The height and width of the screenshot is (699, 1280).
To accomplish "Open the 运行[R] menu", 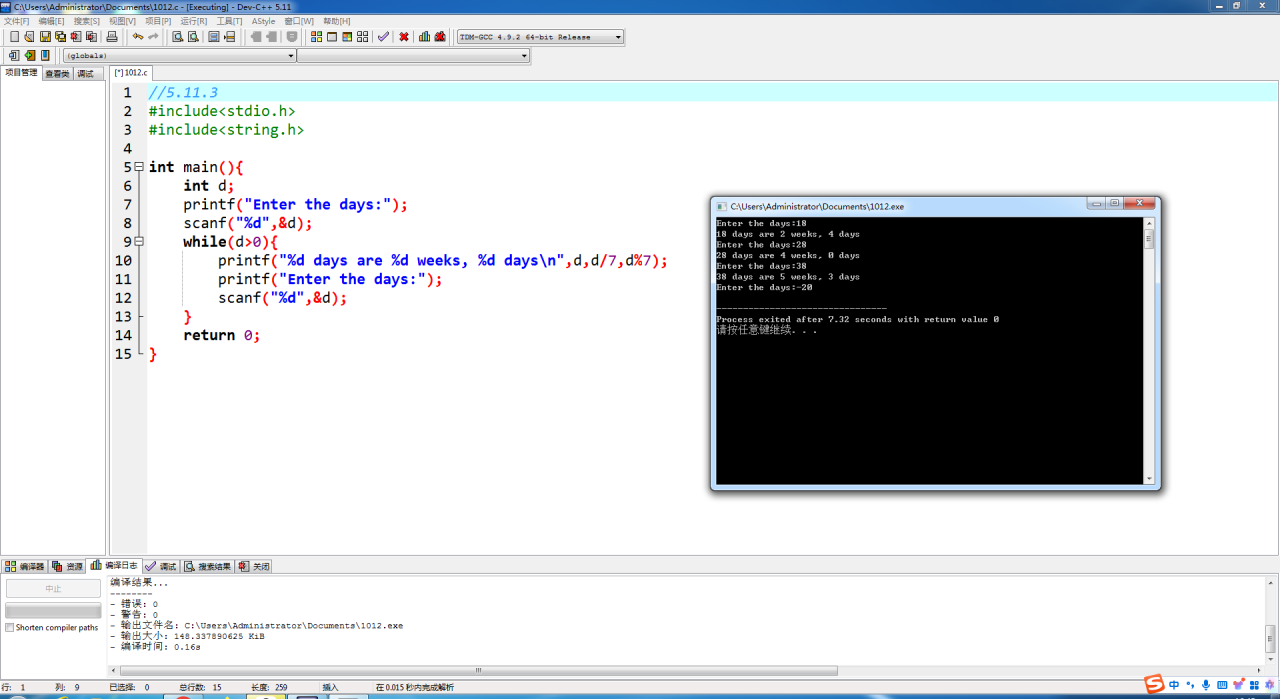I will (194, 21).
